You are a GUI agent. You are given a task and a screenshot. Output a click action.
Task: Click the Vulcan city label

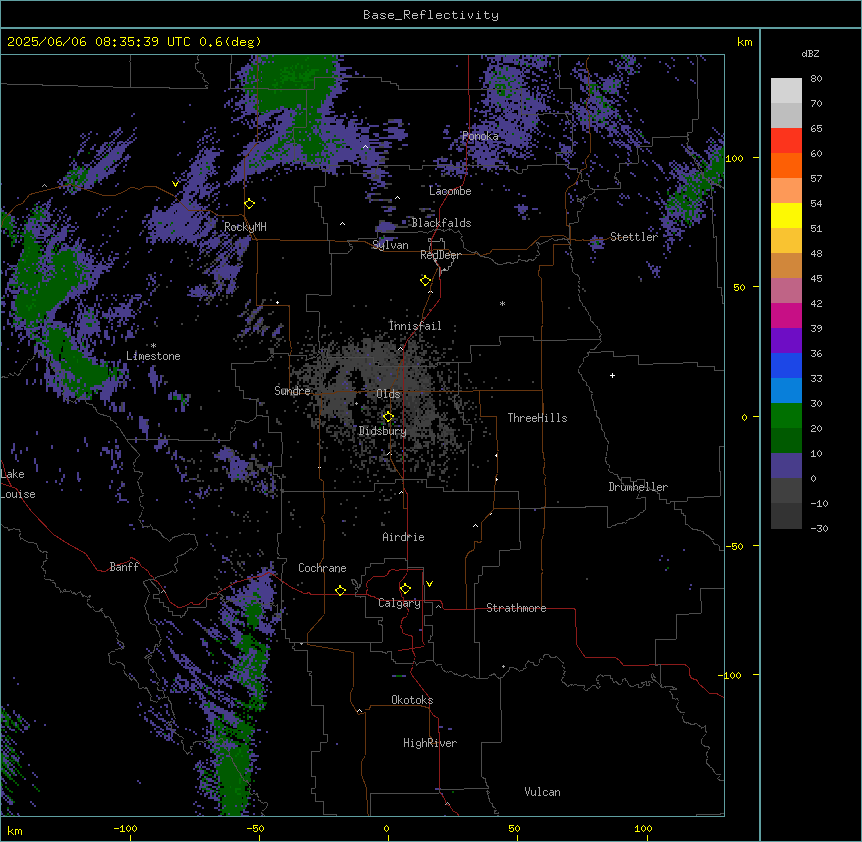click(543, 792)
